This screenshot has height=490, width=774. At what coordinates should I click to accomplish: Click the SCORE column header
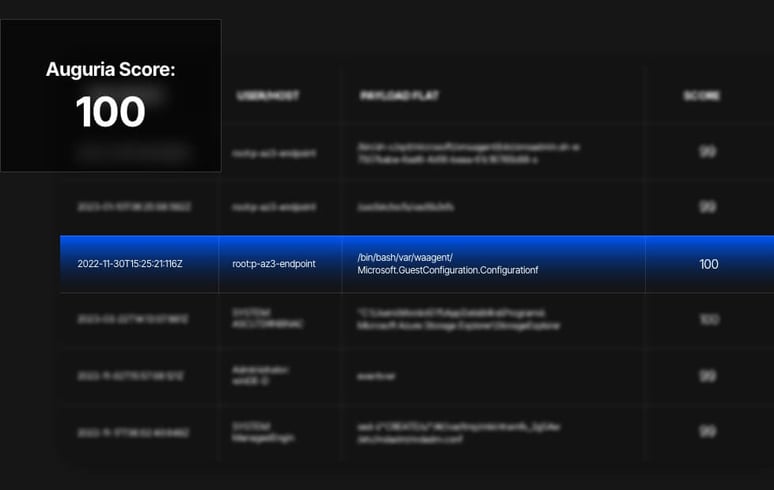tap(702, 96)
